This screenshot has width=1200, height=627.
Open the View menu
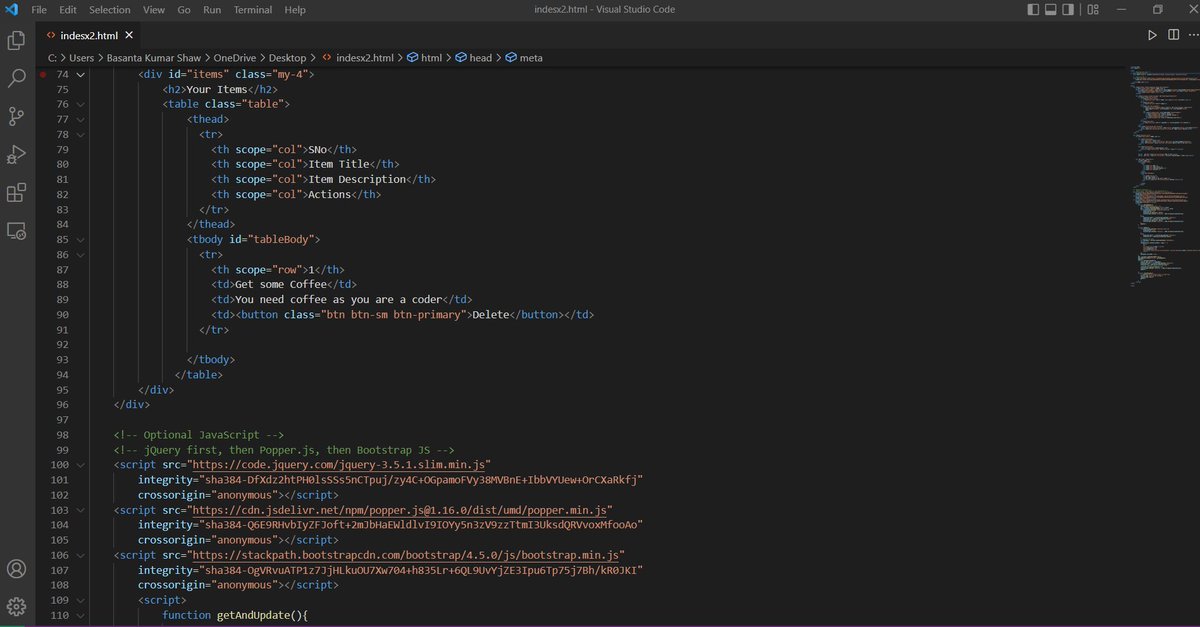pyautogui.click(x=154, y=9)
